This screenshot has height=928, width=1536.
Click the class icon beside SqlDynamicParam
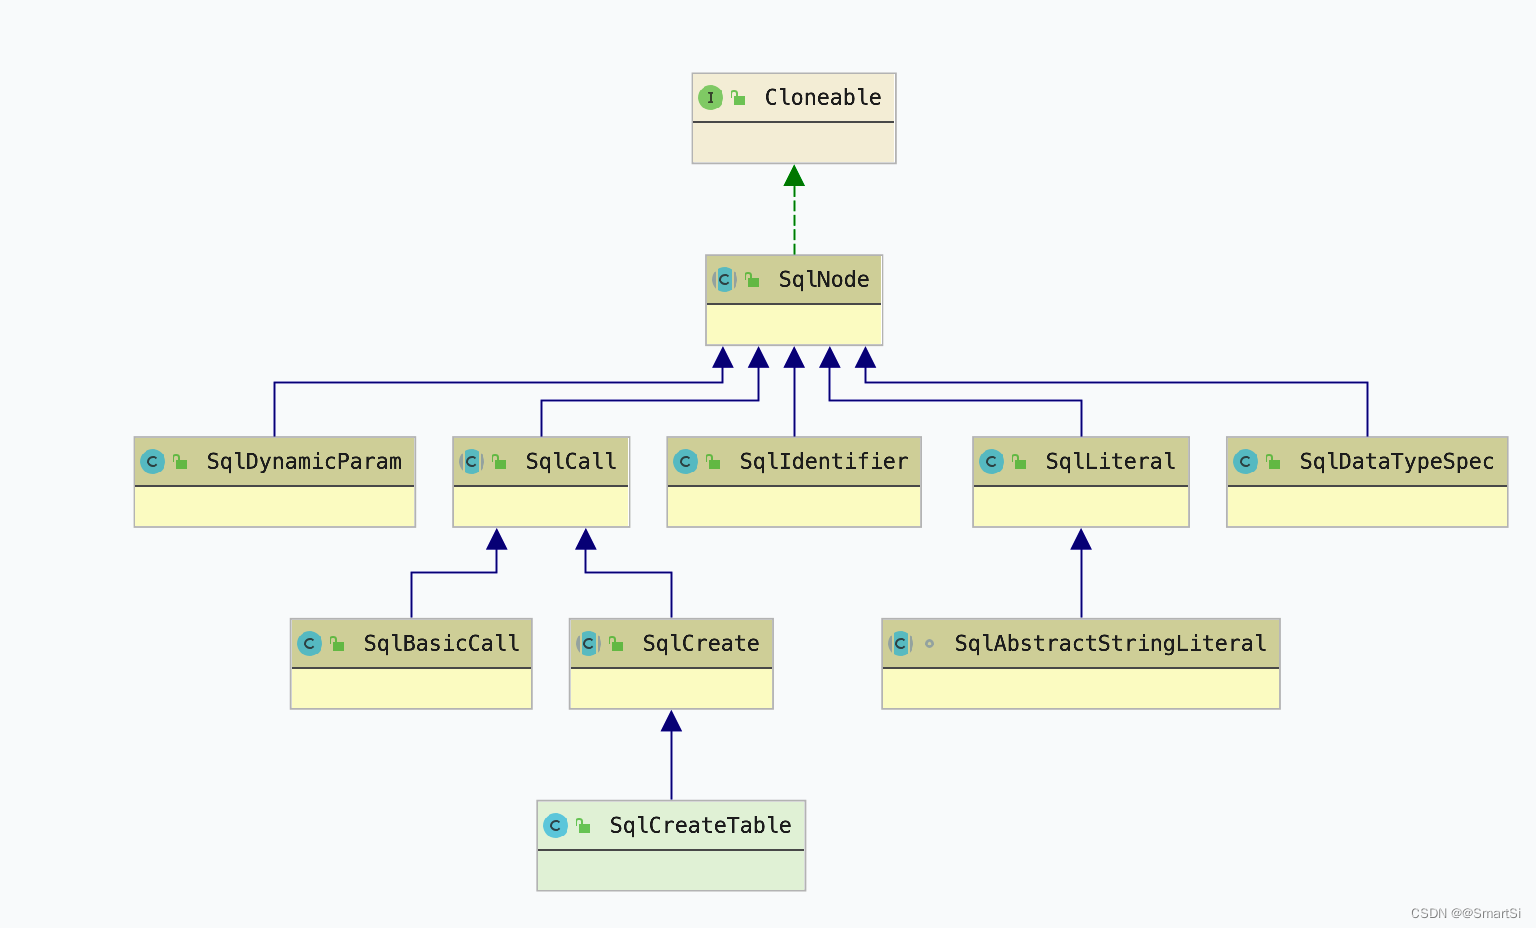152,461
